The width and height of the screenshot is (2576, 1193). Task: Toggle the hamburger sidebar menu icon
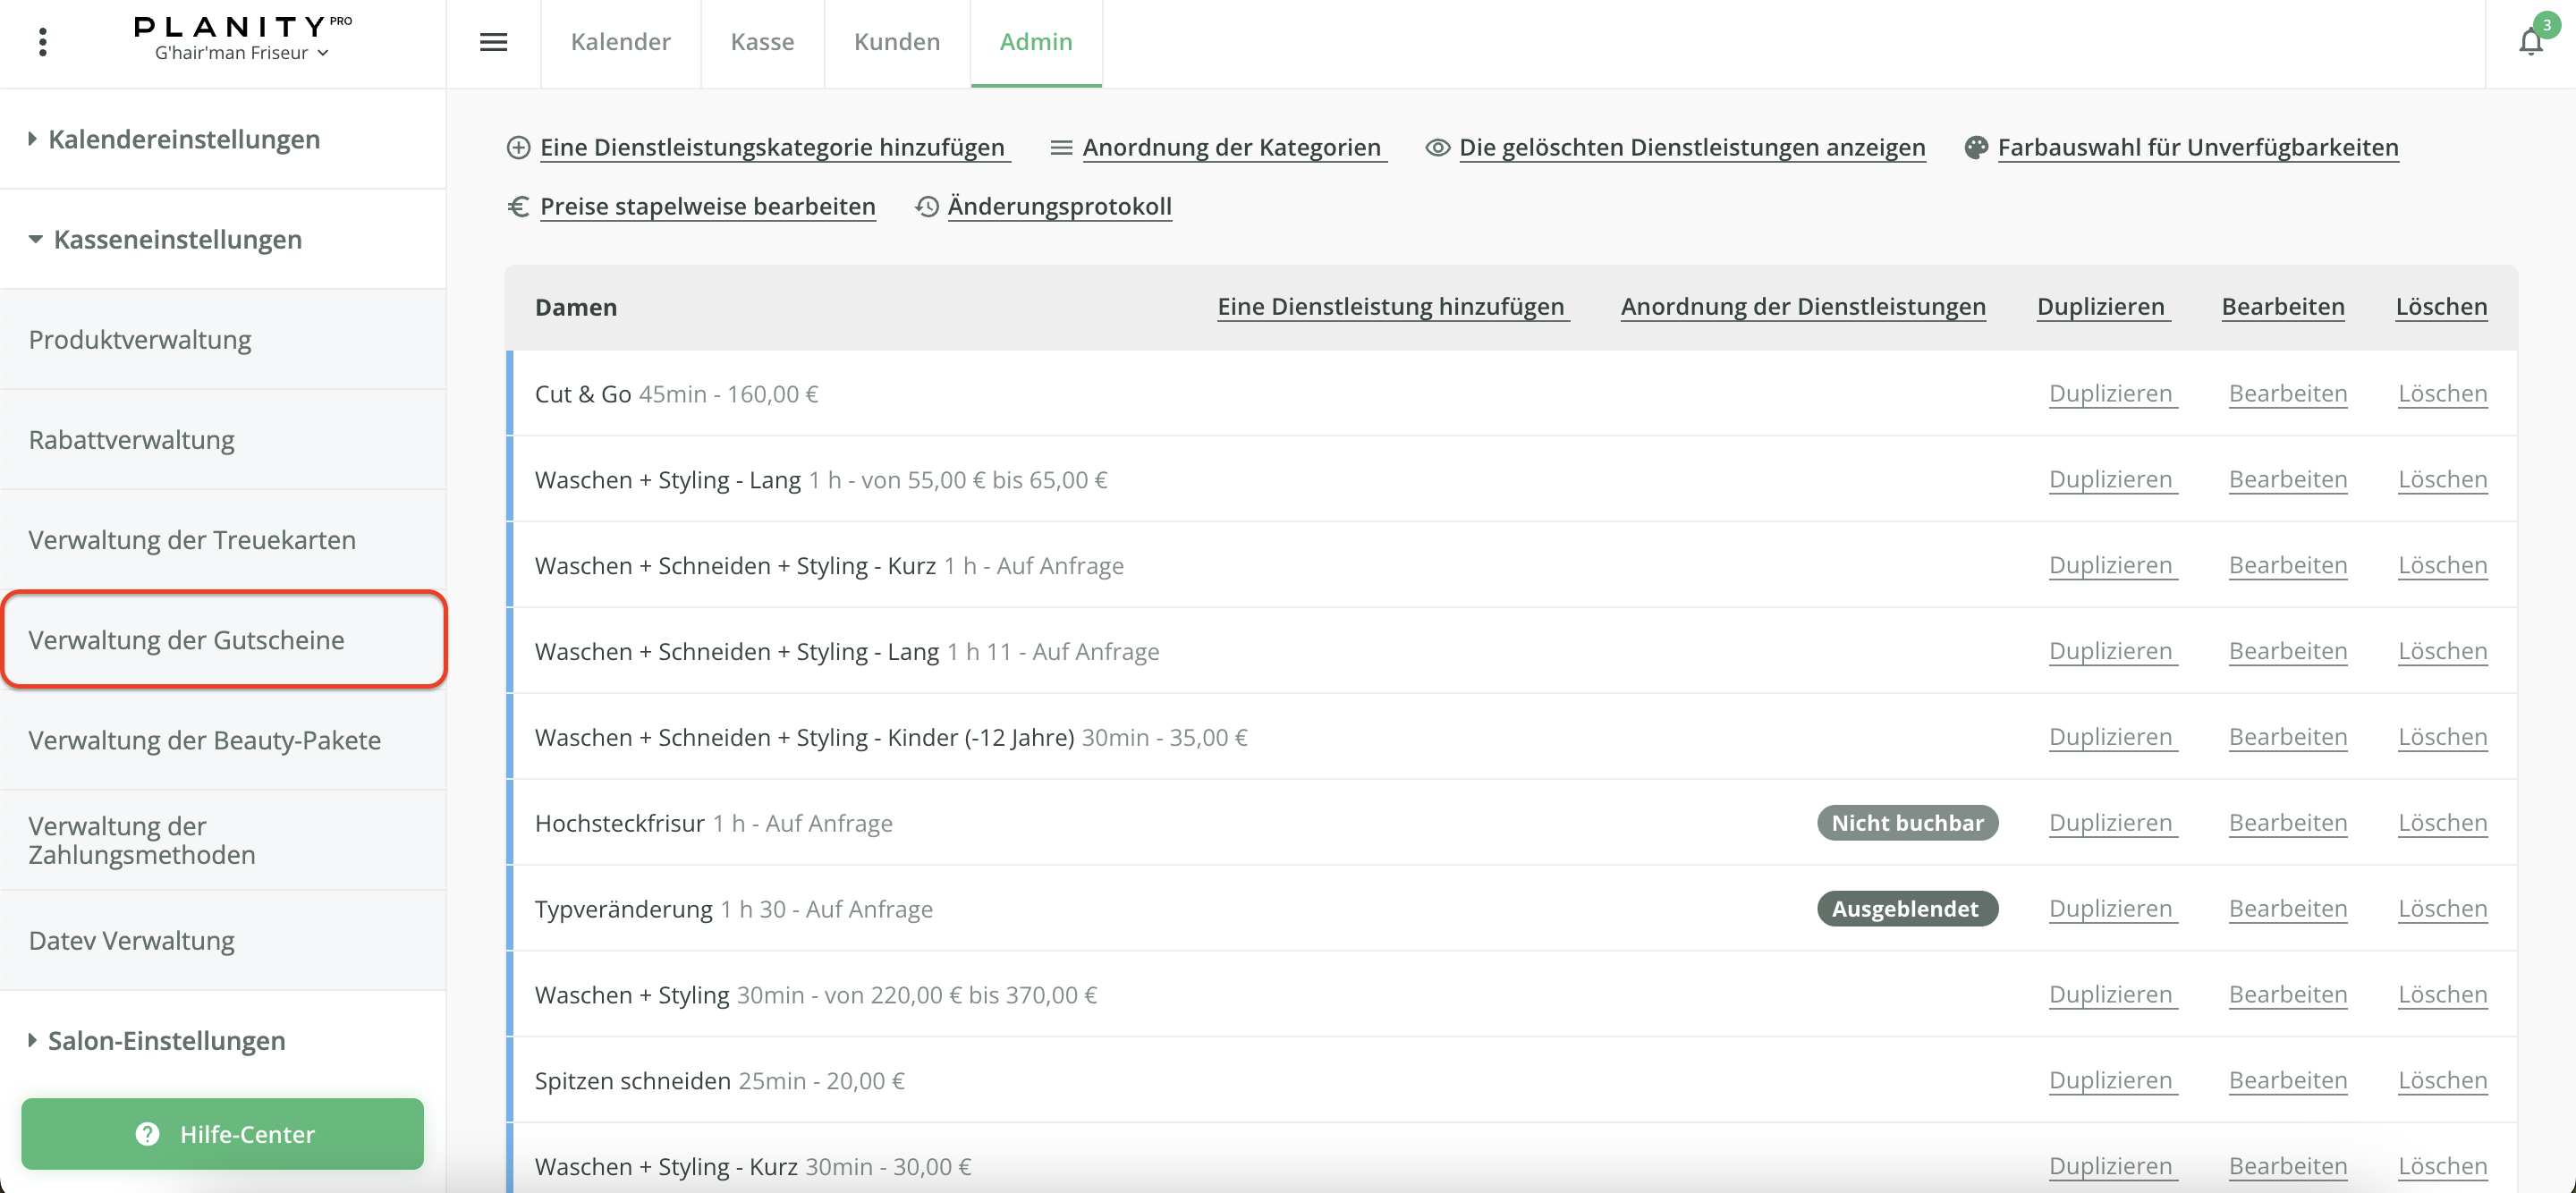493,42
